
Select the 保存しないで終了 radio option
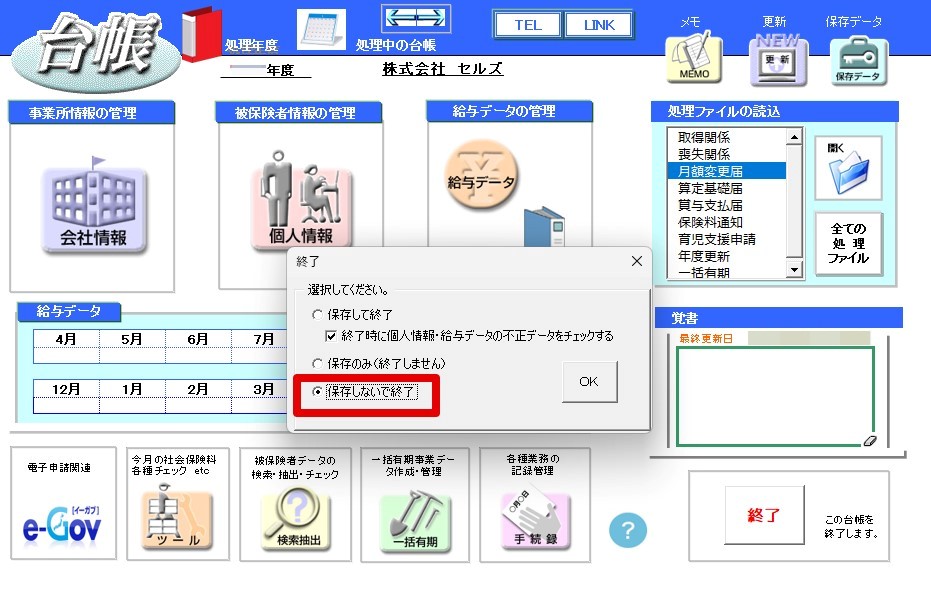pyautogui.click(x=317, y=391)
